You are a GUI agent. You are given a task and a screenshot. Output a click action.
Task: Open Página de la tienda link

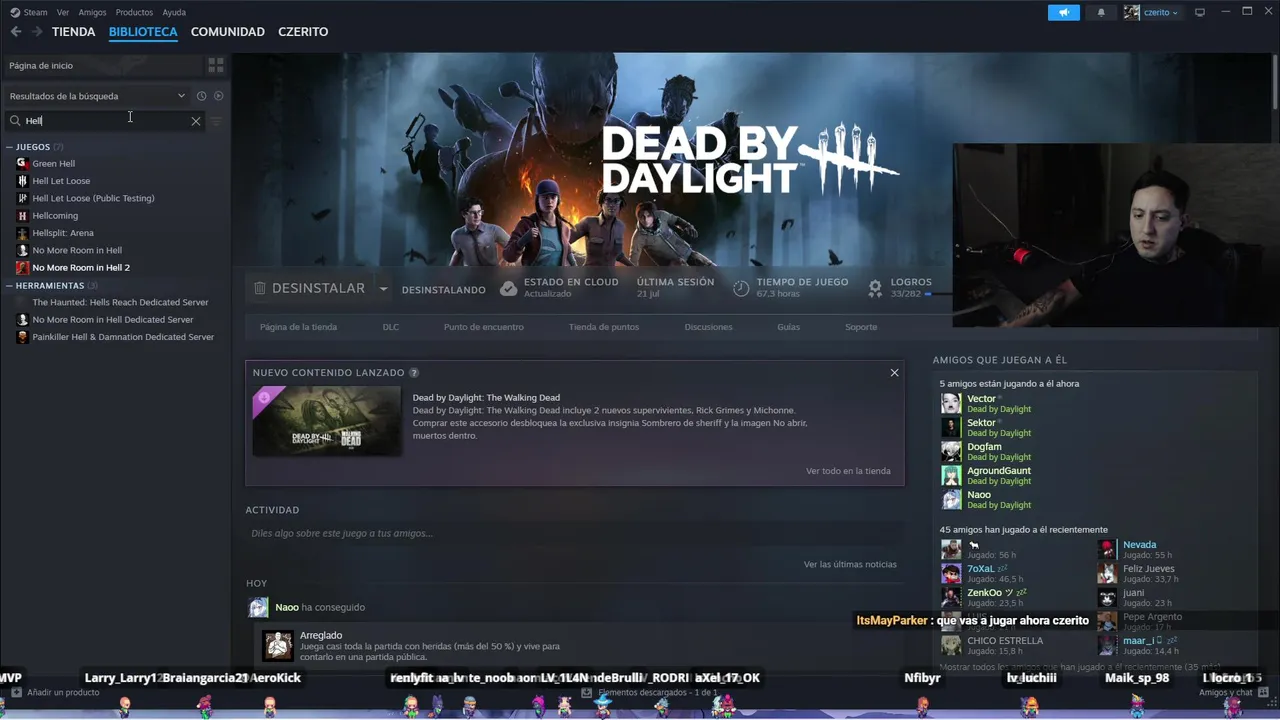[298, 327]
